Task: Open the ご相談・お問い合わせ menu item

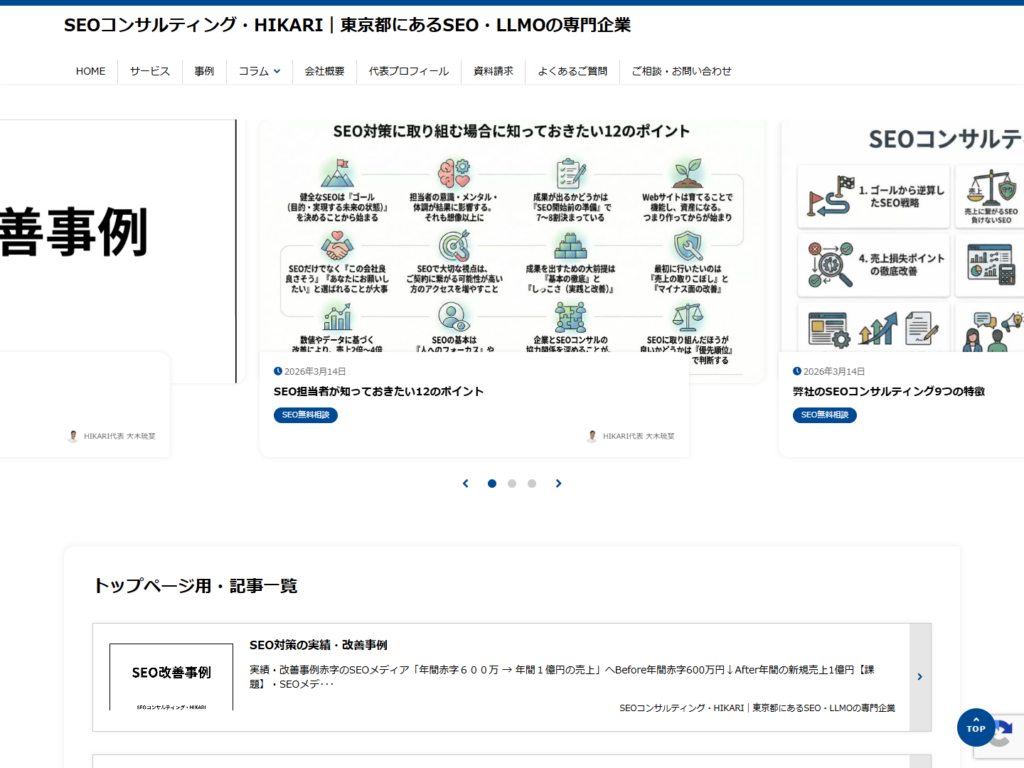Action: tap(681, 71)
